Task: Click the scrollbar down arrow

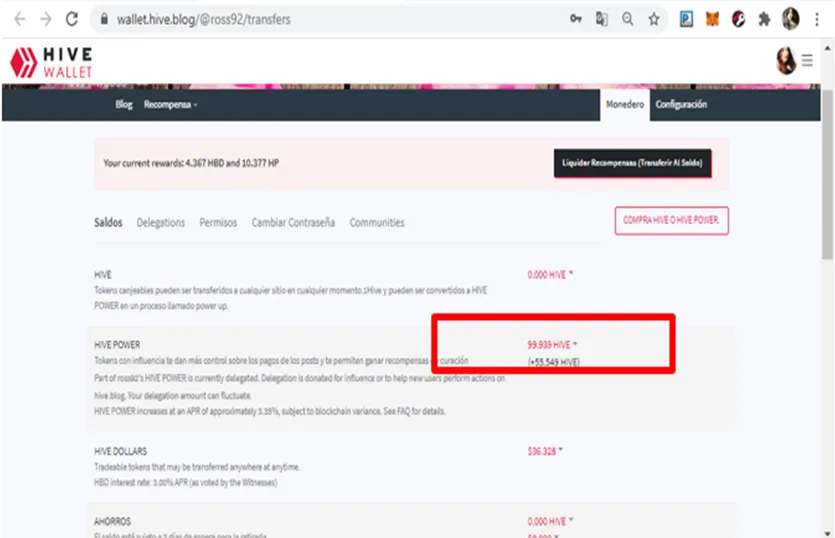Action: (x=827, y=533)
